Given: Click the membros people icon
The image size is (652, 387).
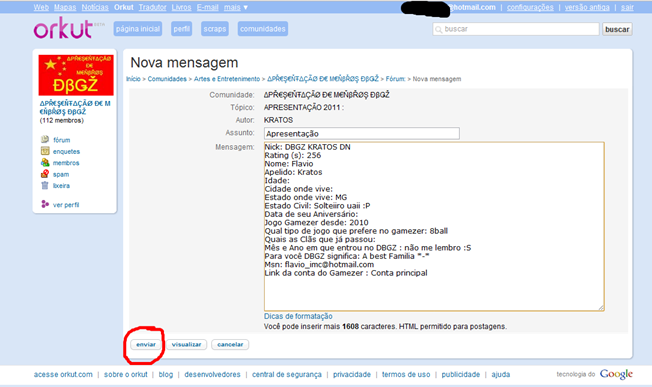Looking at the screenshot, I should [45, 163].
